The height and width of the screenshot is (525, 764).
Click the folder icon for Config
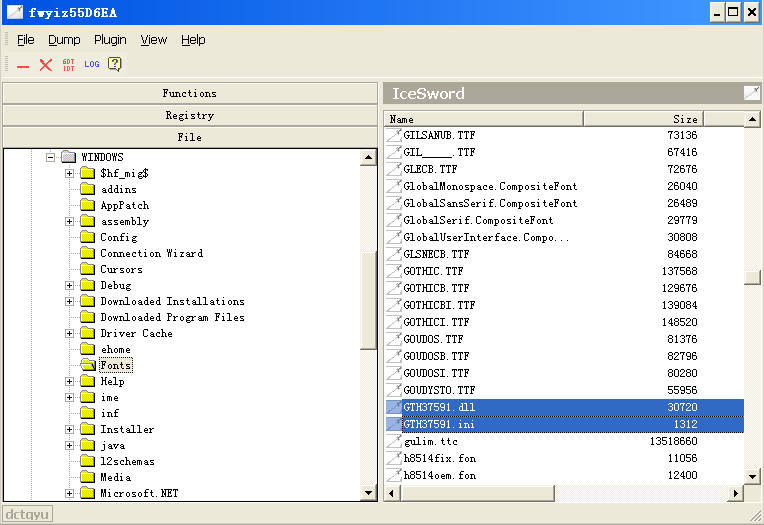click(x=88, y=237)
